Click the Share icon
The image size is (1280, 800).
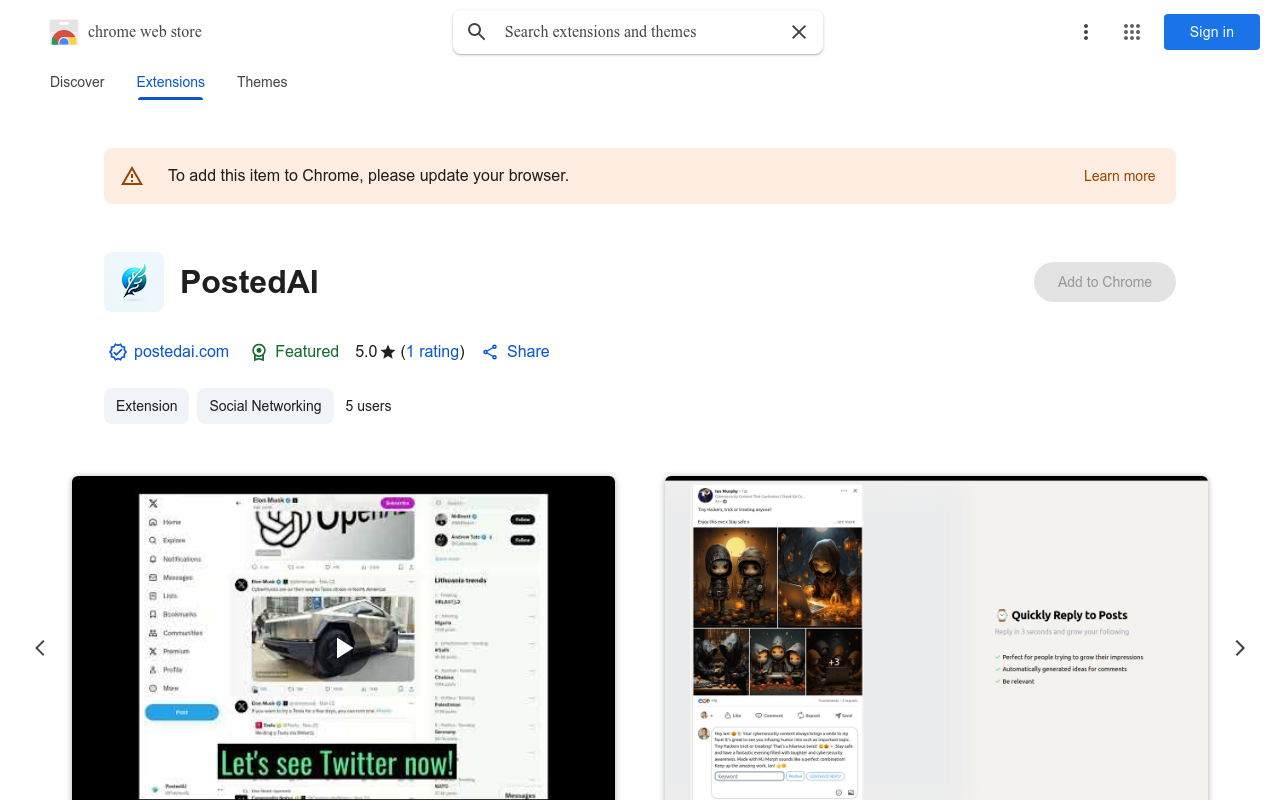(490, 352)
